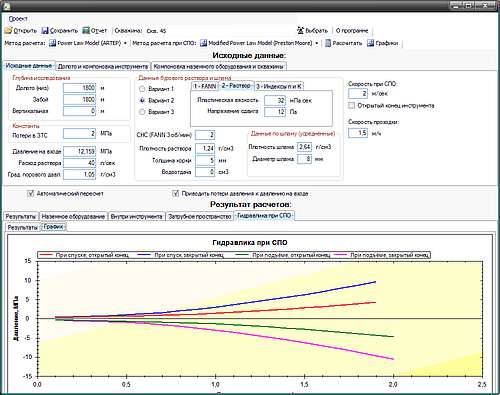Click red legend При спуске, открытый конец
The image size is (500, 395).
click(x=84, y=255)
